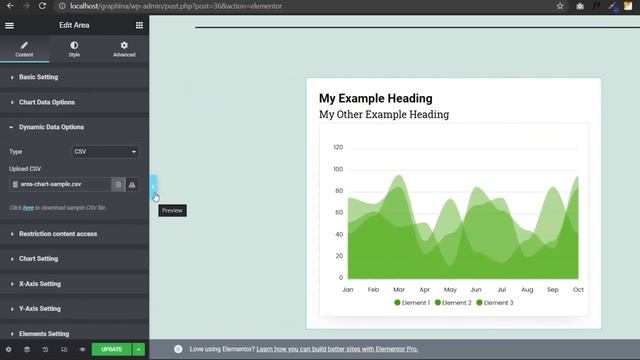
Task: Open the Elementor hamburger menu
Action: coord(9,25)
